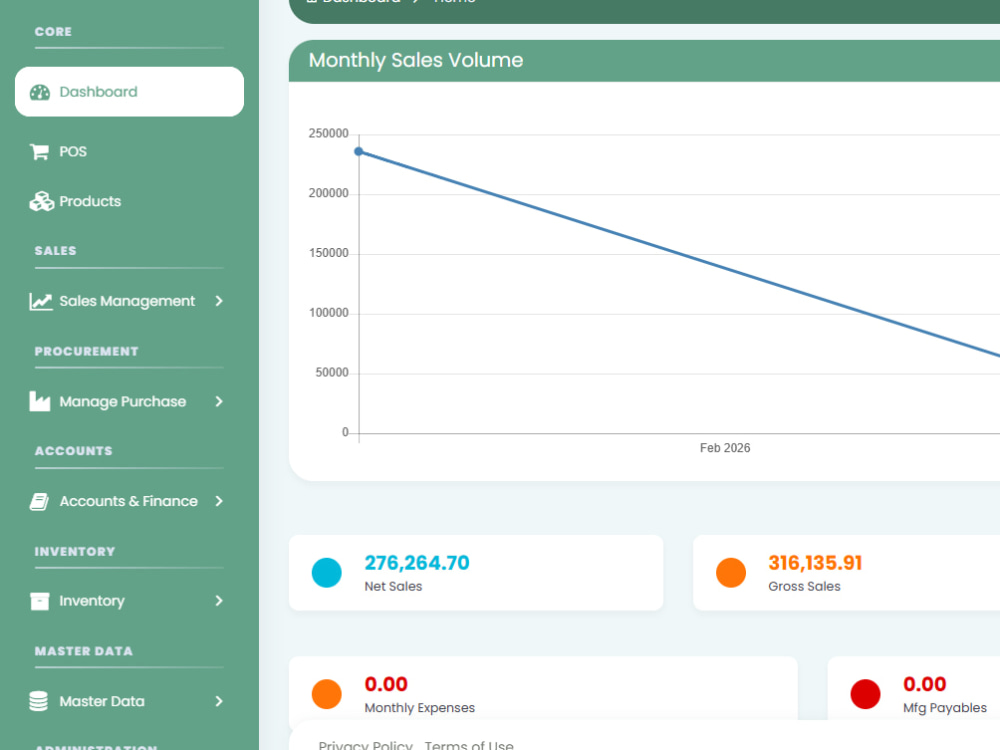Viewport: 1000px width, 750px height.
Task: Click the Products boxes icon
Action: [x=41, y=202]
